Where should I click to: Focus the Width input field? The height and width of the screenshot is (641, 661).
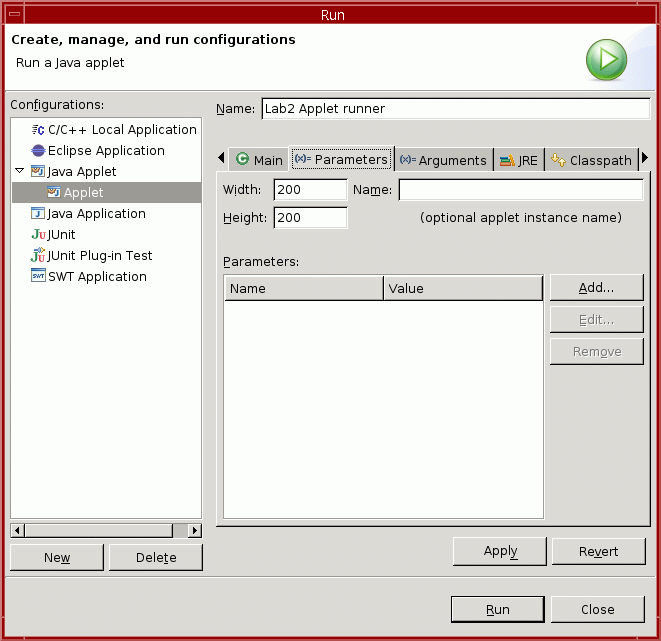point(310,190)
